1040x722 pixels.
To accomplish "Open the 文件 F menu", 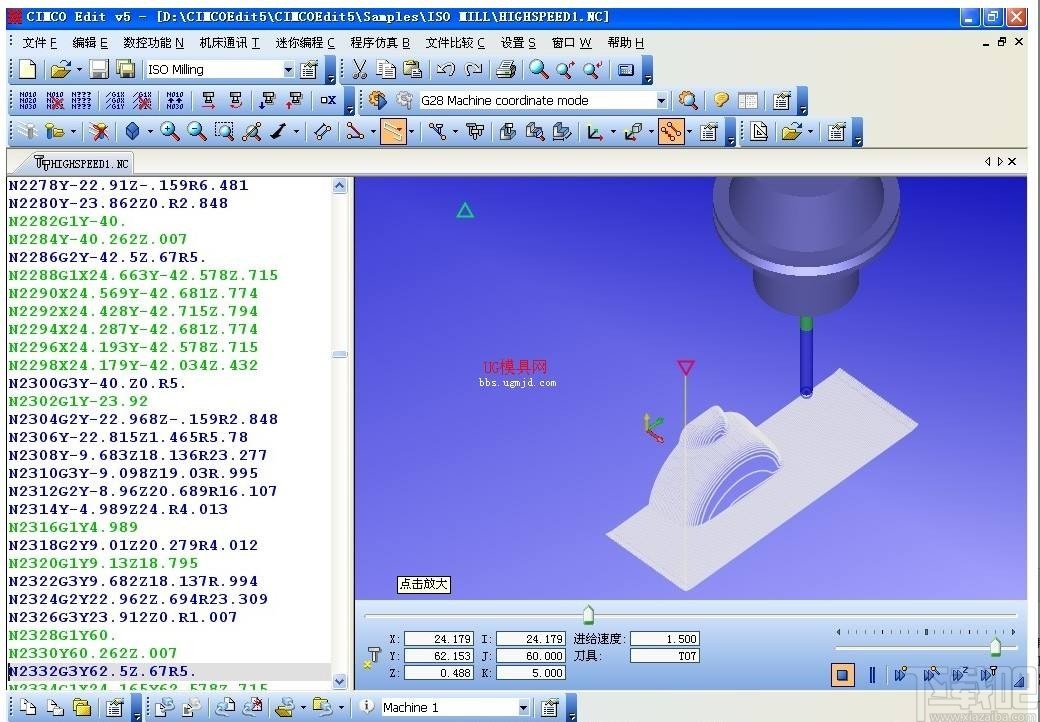I will pyautogui.click(x=40, y=43).
